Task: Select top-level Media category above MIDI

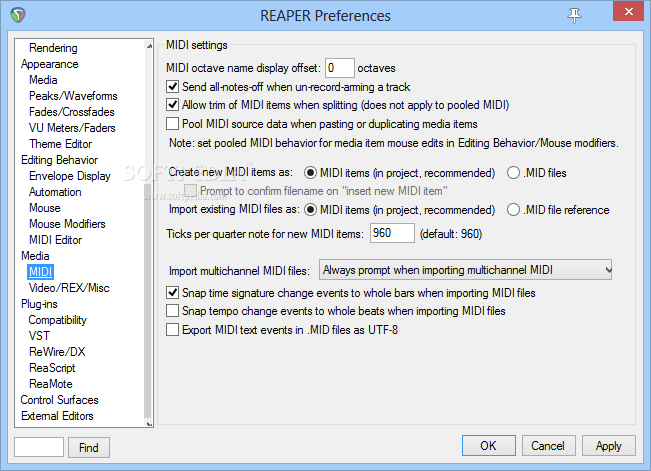Action: tap(35, 256)
